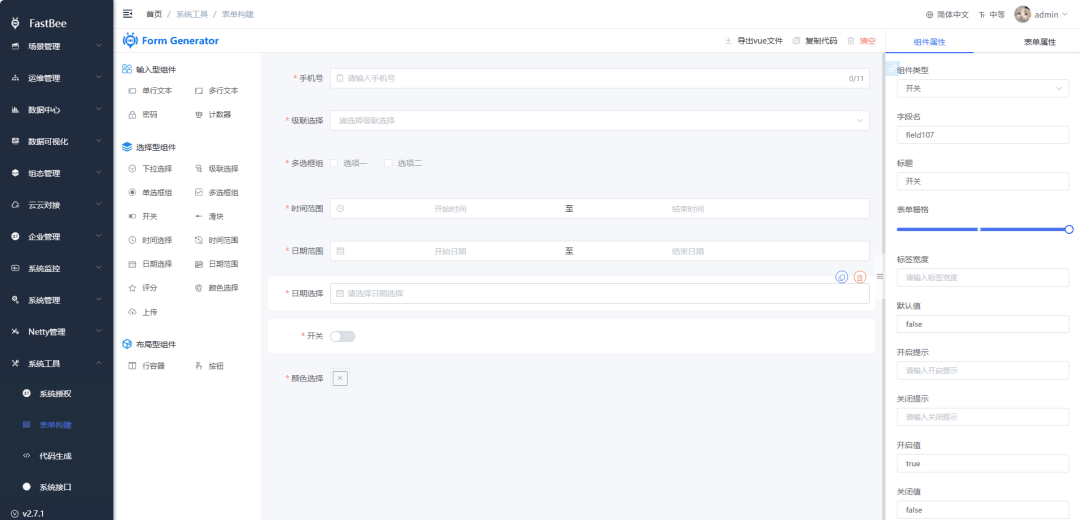Collapse the 系统工具 sidebar menu
Image resolution: width=1080 pixels, height=520 pixels.
click(x=56, y=364)
